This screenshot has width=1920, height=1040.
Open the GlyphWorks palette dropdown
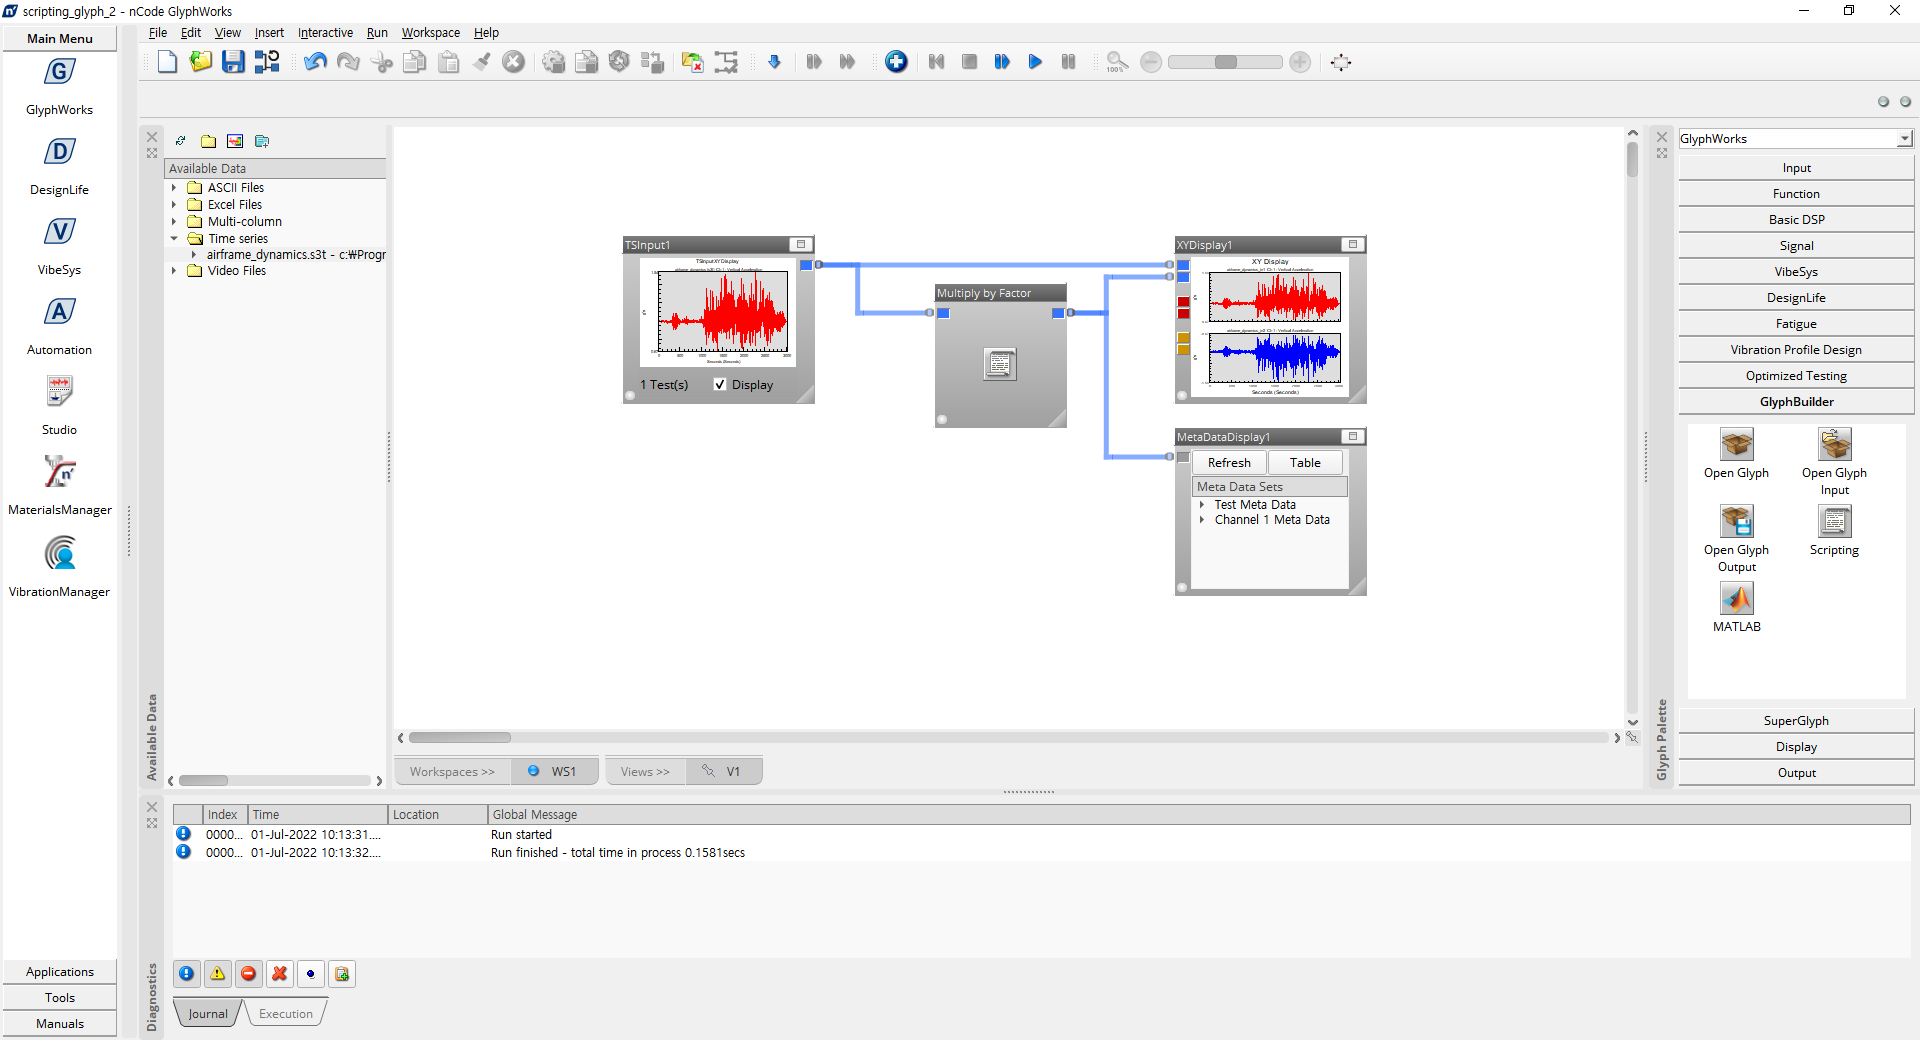1904,139
